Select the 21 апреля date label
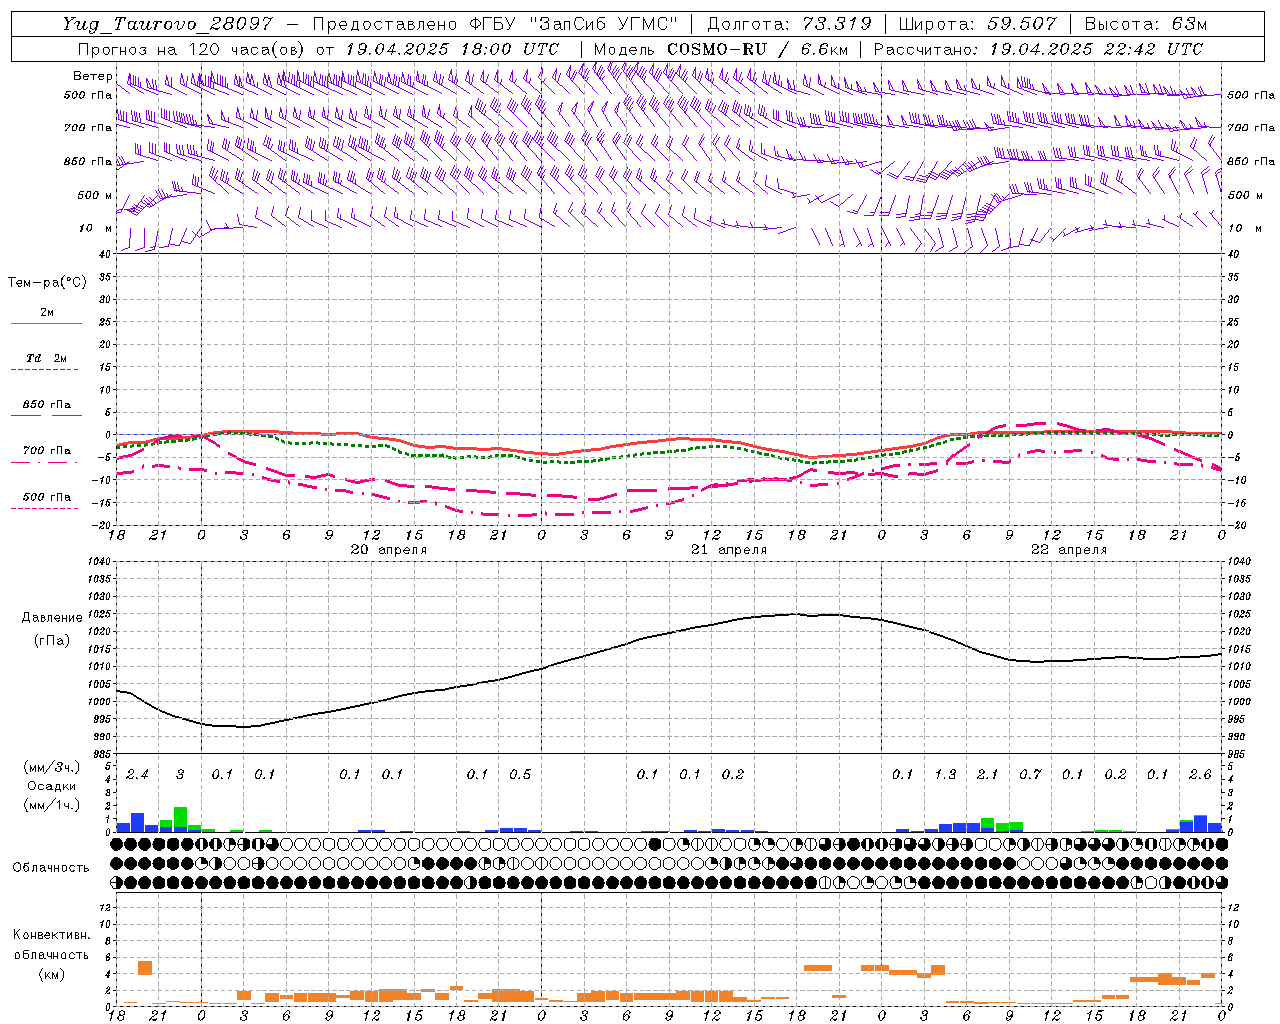The width and height of the screenshot is (1280, 1024). pos(729,550)
